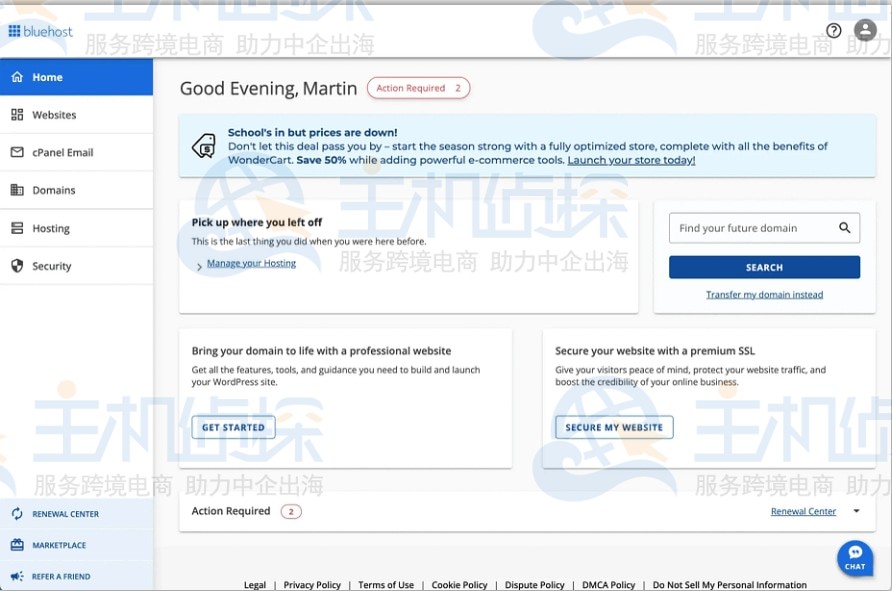The image size is (892, 591).
Task: Click the Action Required badge next to greeting
Action: click(x=418, y=88)
